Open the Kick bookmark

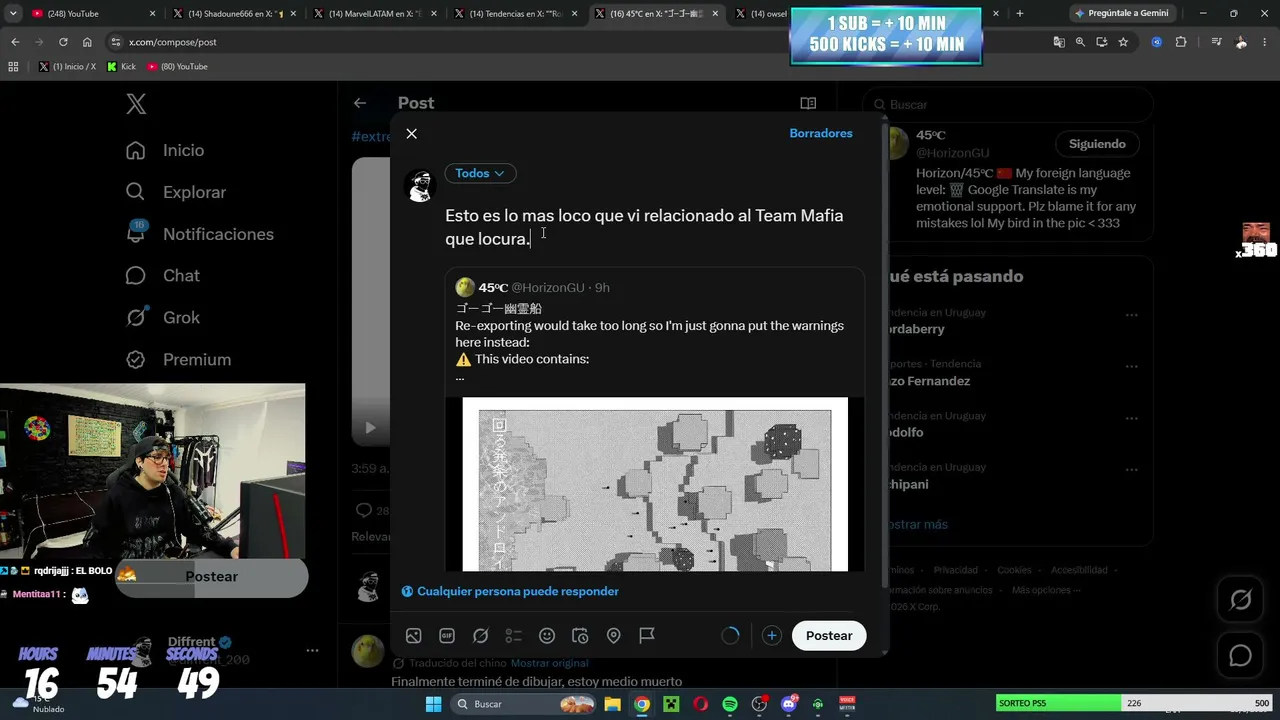[121, 66]
